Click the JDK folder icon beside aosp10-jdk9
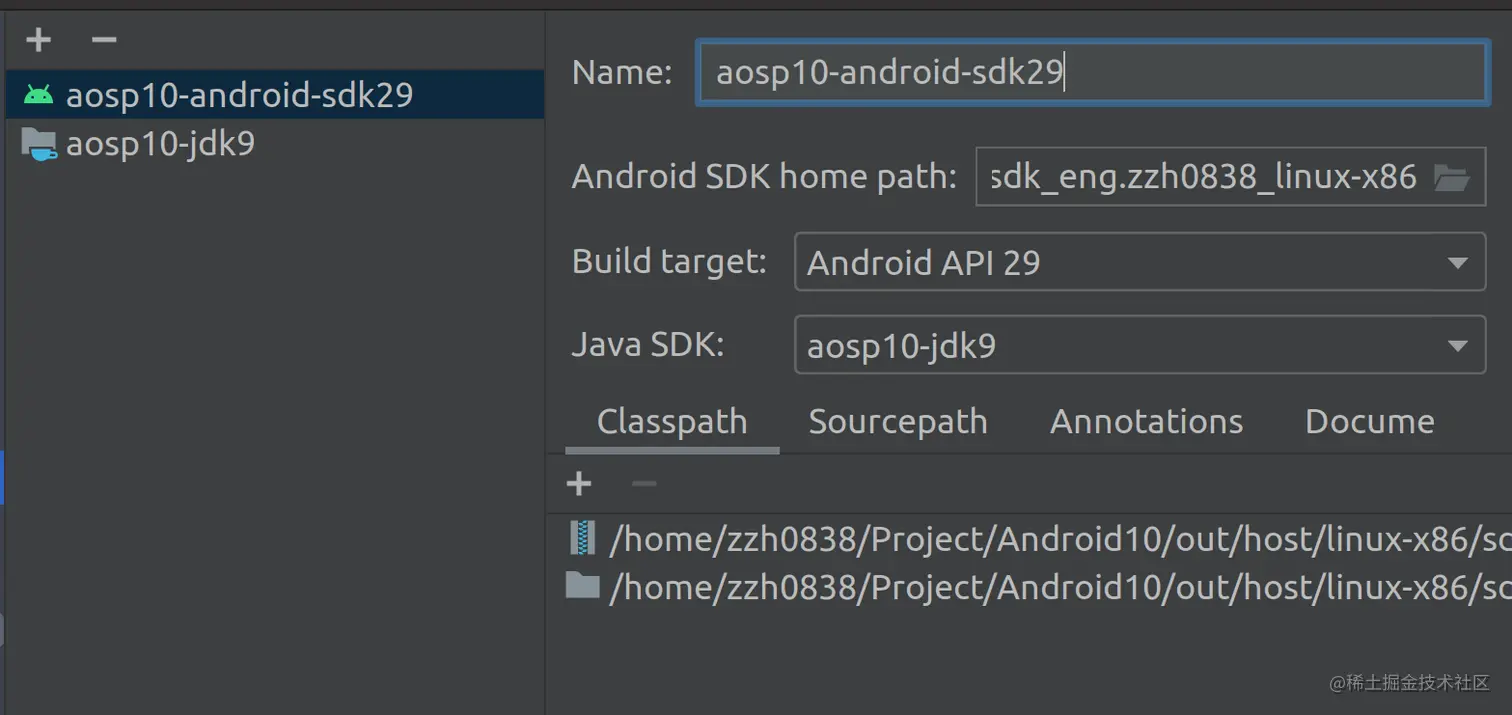This screenshot has width=1512, height=715. pyautogui.click(x=39, y=145)
